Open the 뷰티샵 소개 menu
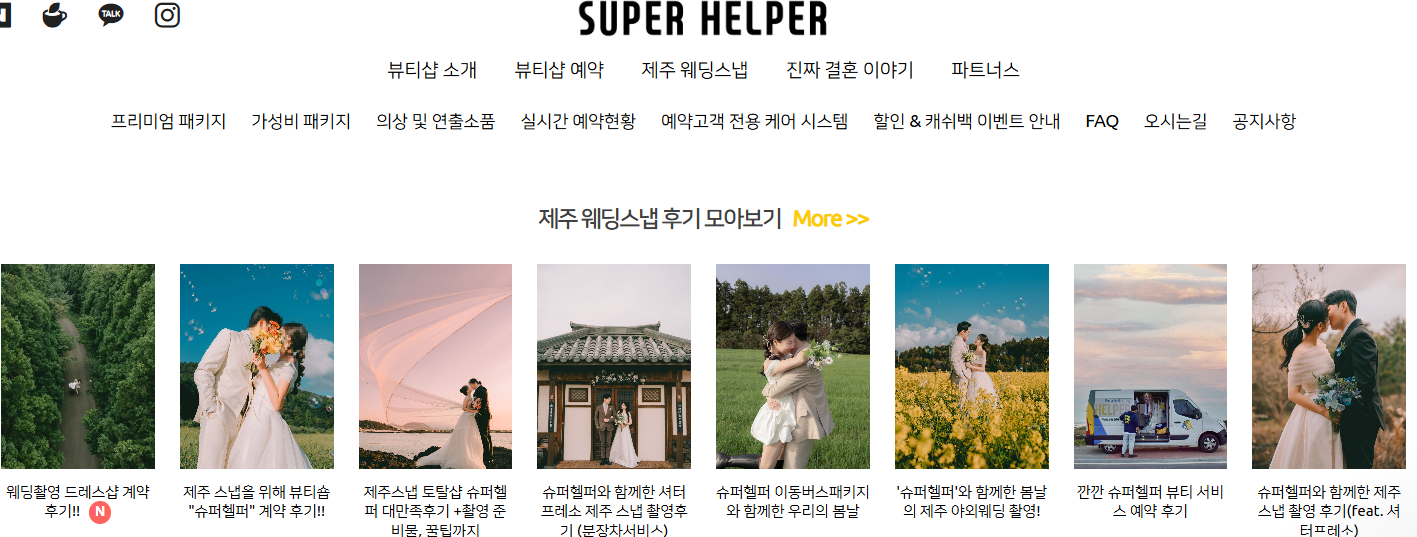The image size is (1417, 537). coord(432,70)
